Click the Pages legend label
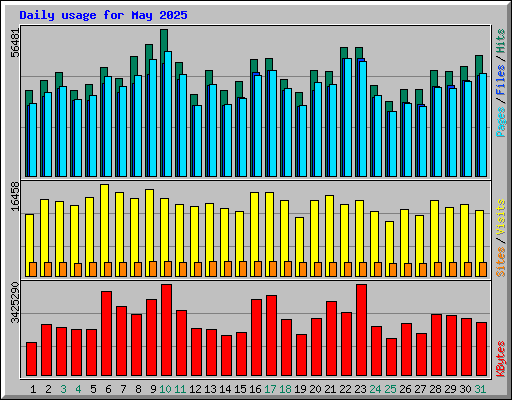512x400 pixels. pos(501,122)
